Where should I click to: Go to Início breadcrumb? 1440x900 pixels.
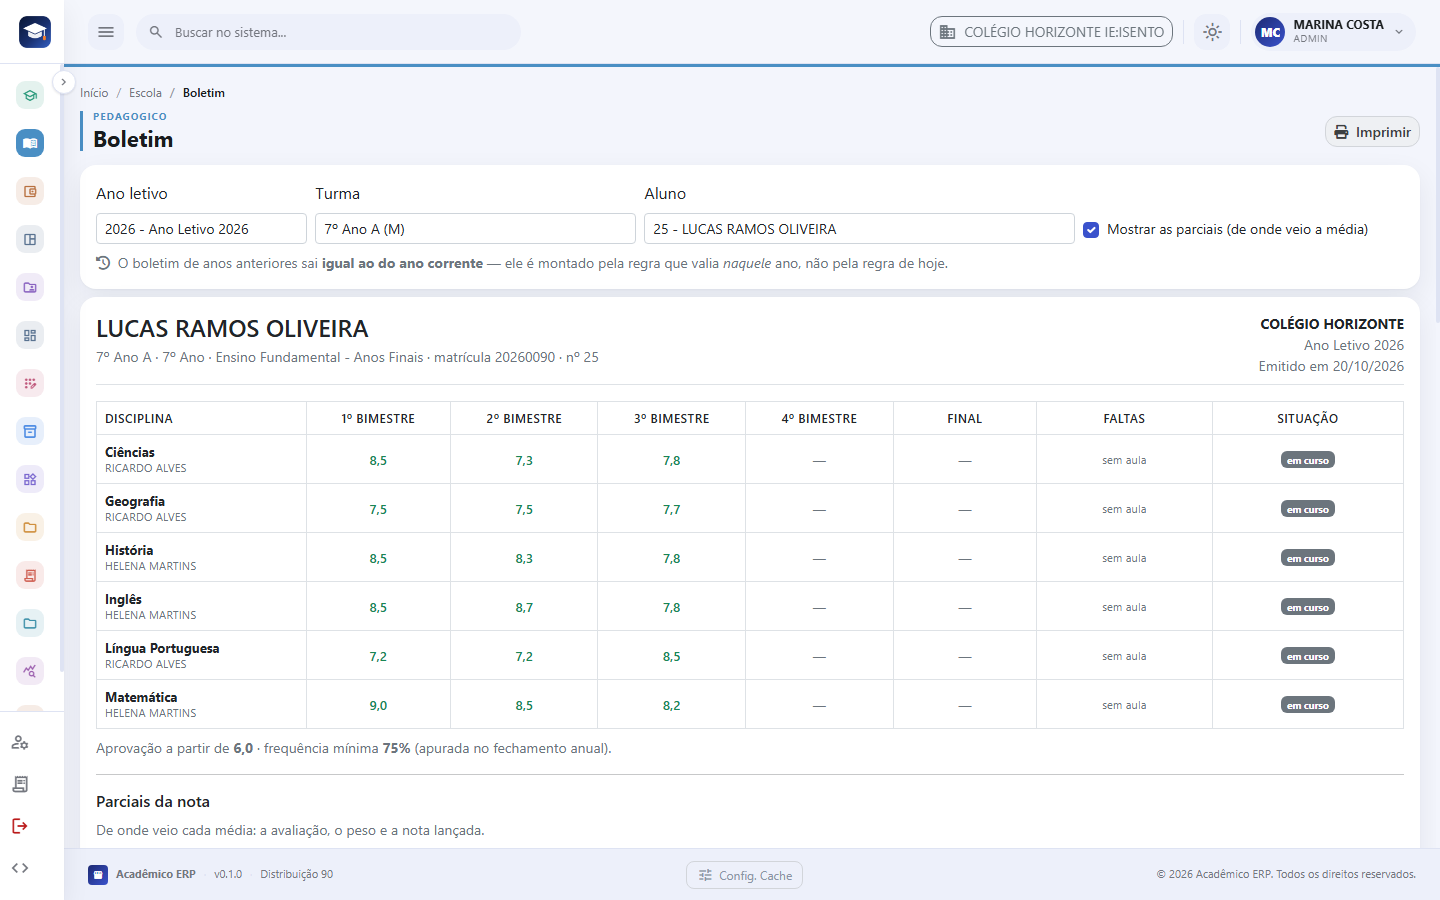click(94, 93)
